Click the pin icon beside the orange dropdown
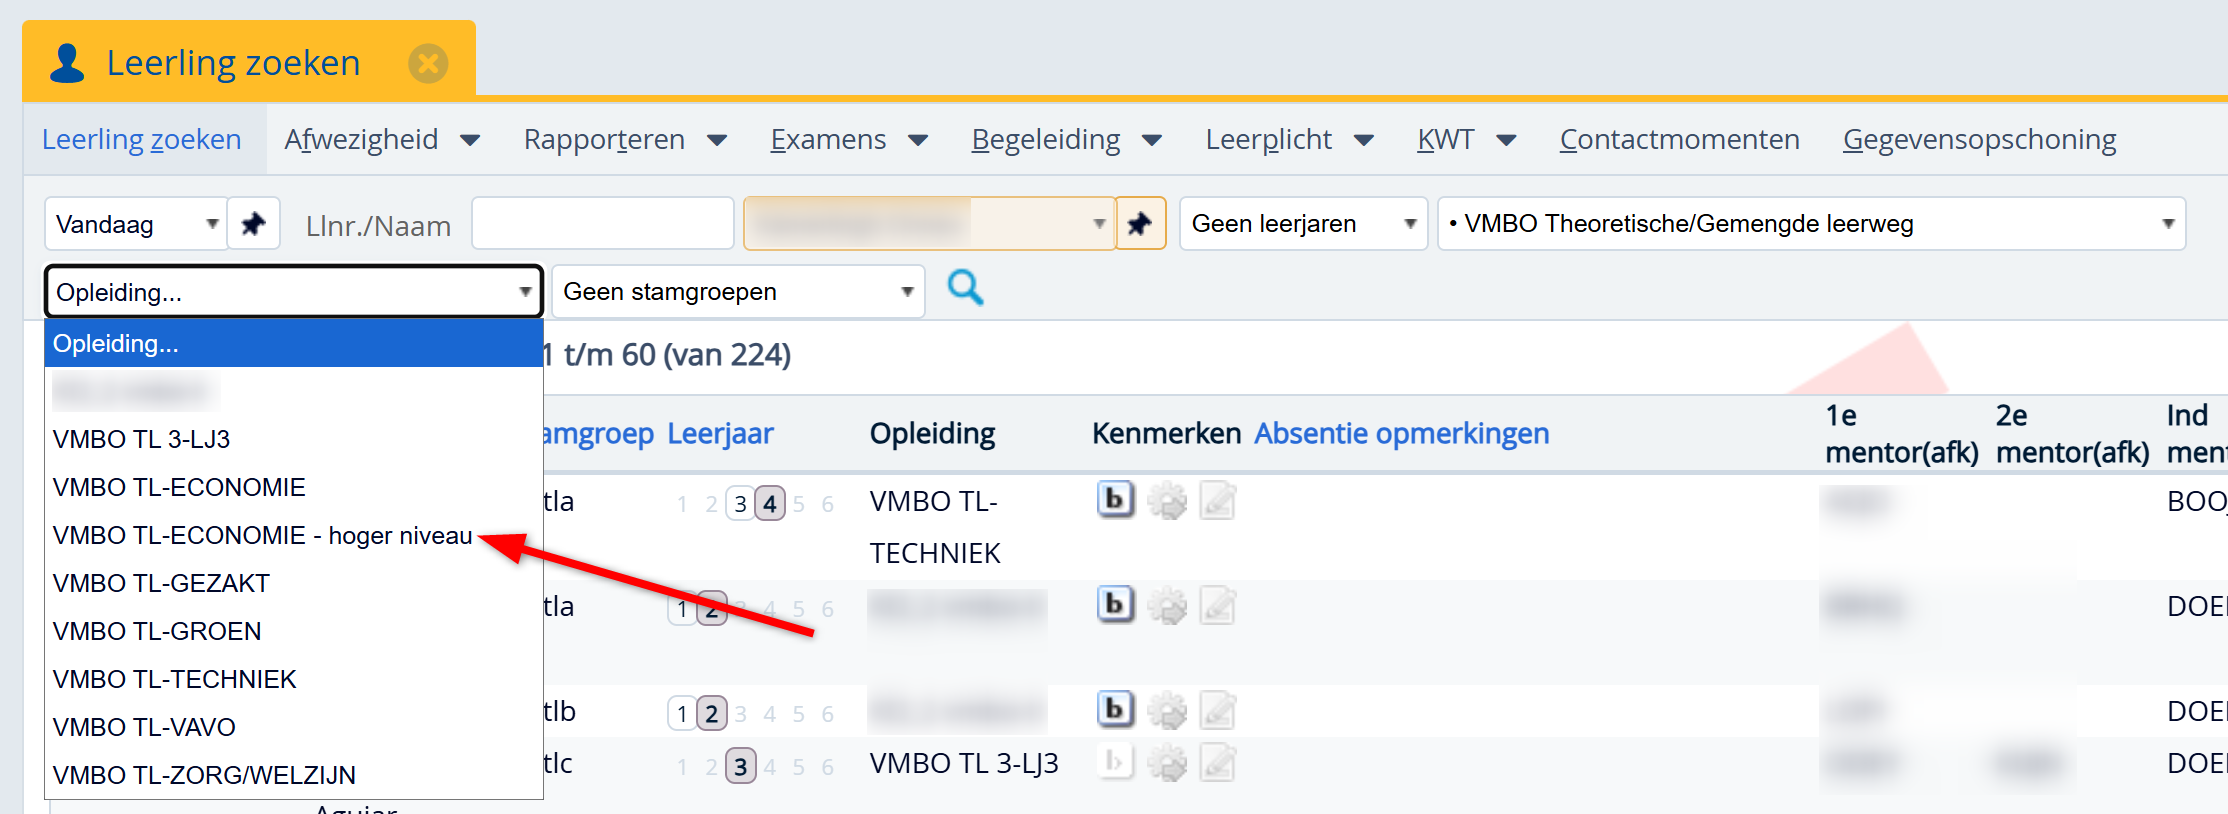 click(x=1140, y=223)
